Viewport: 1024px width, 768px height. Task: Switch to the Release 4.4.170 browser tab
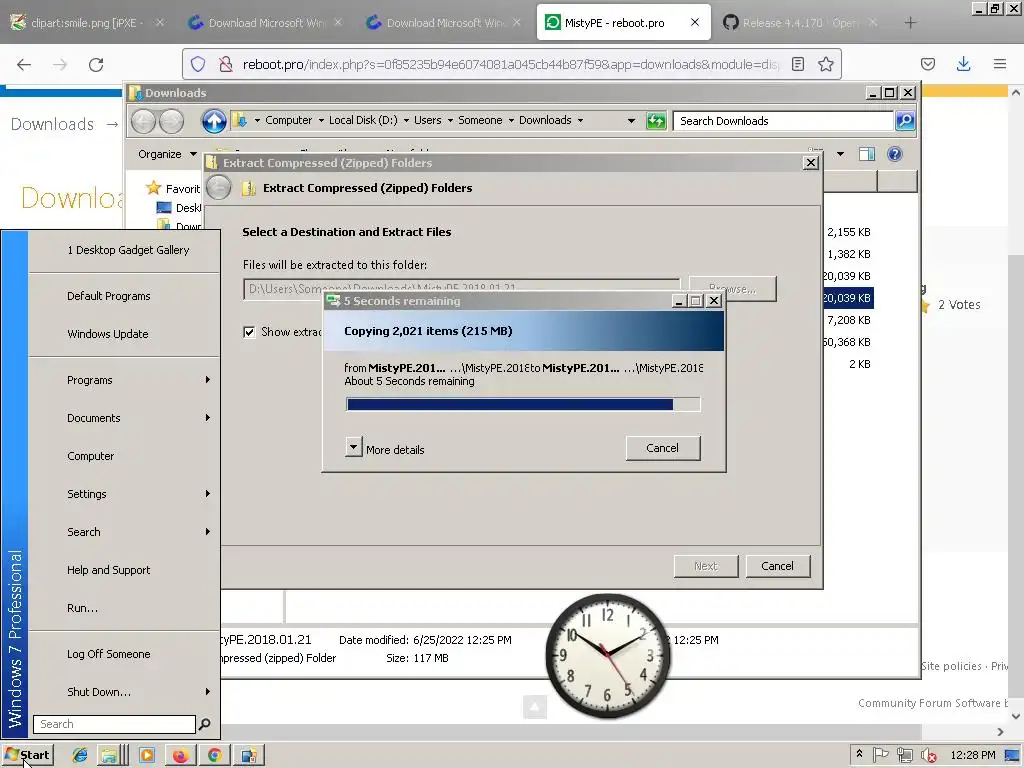click(x=801, y=23)
